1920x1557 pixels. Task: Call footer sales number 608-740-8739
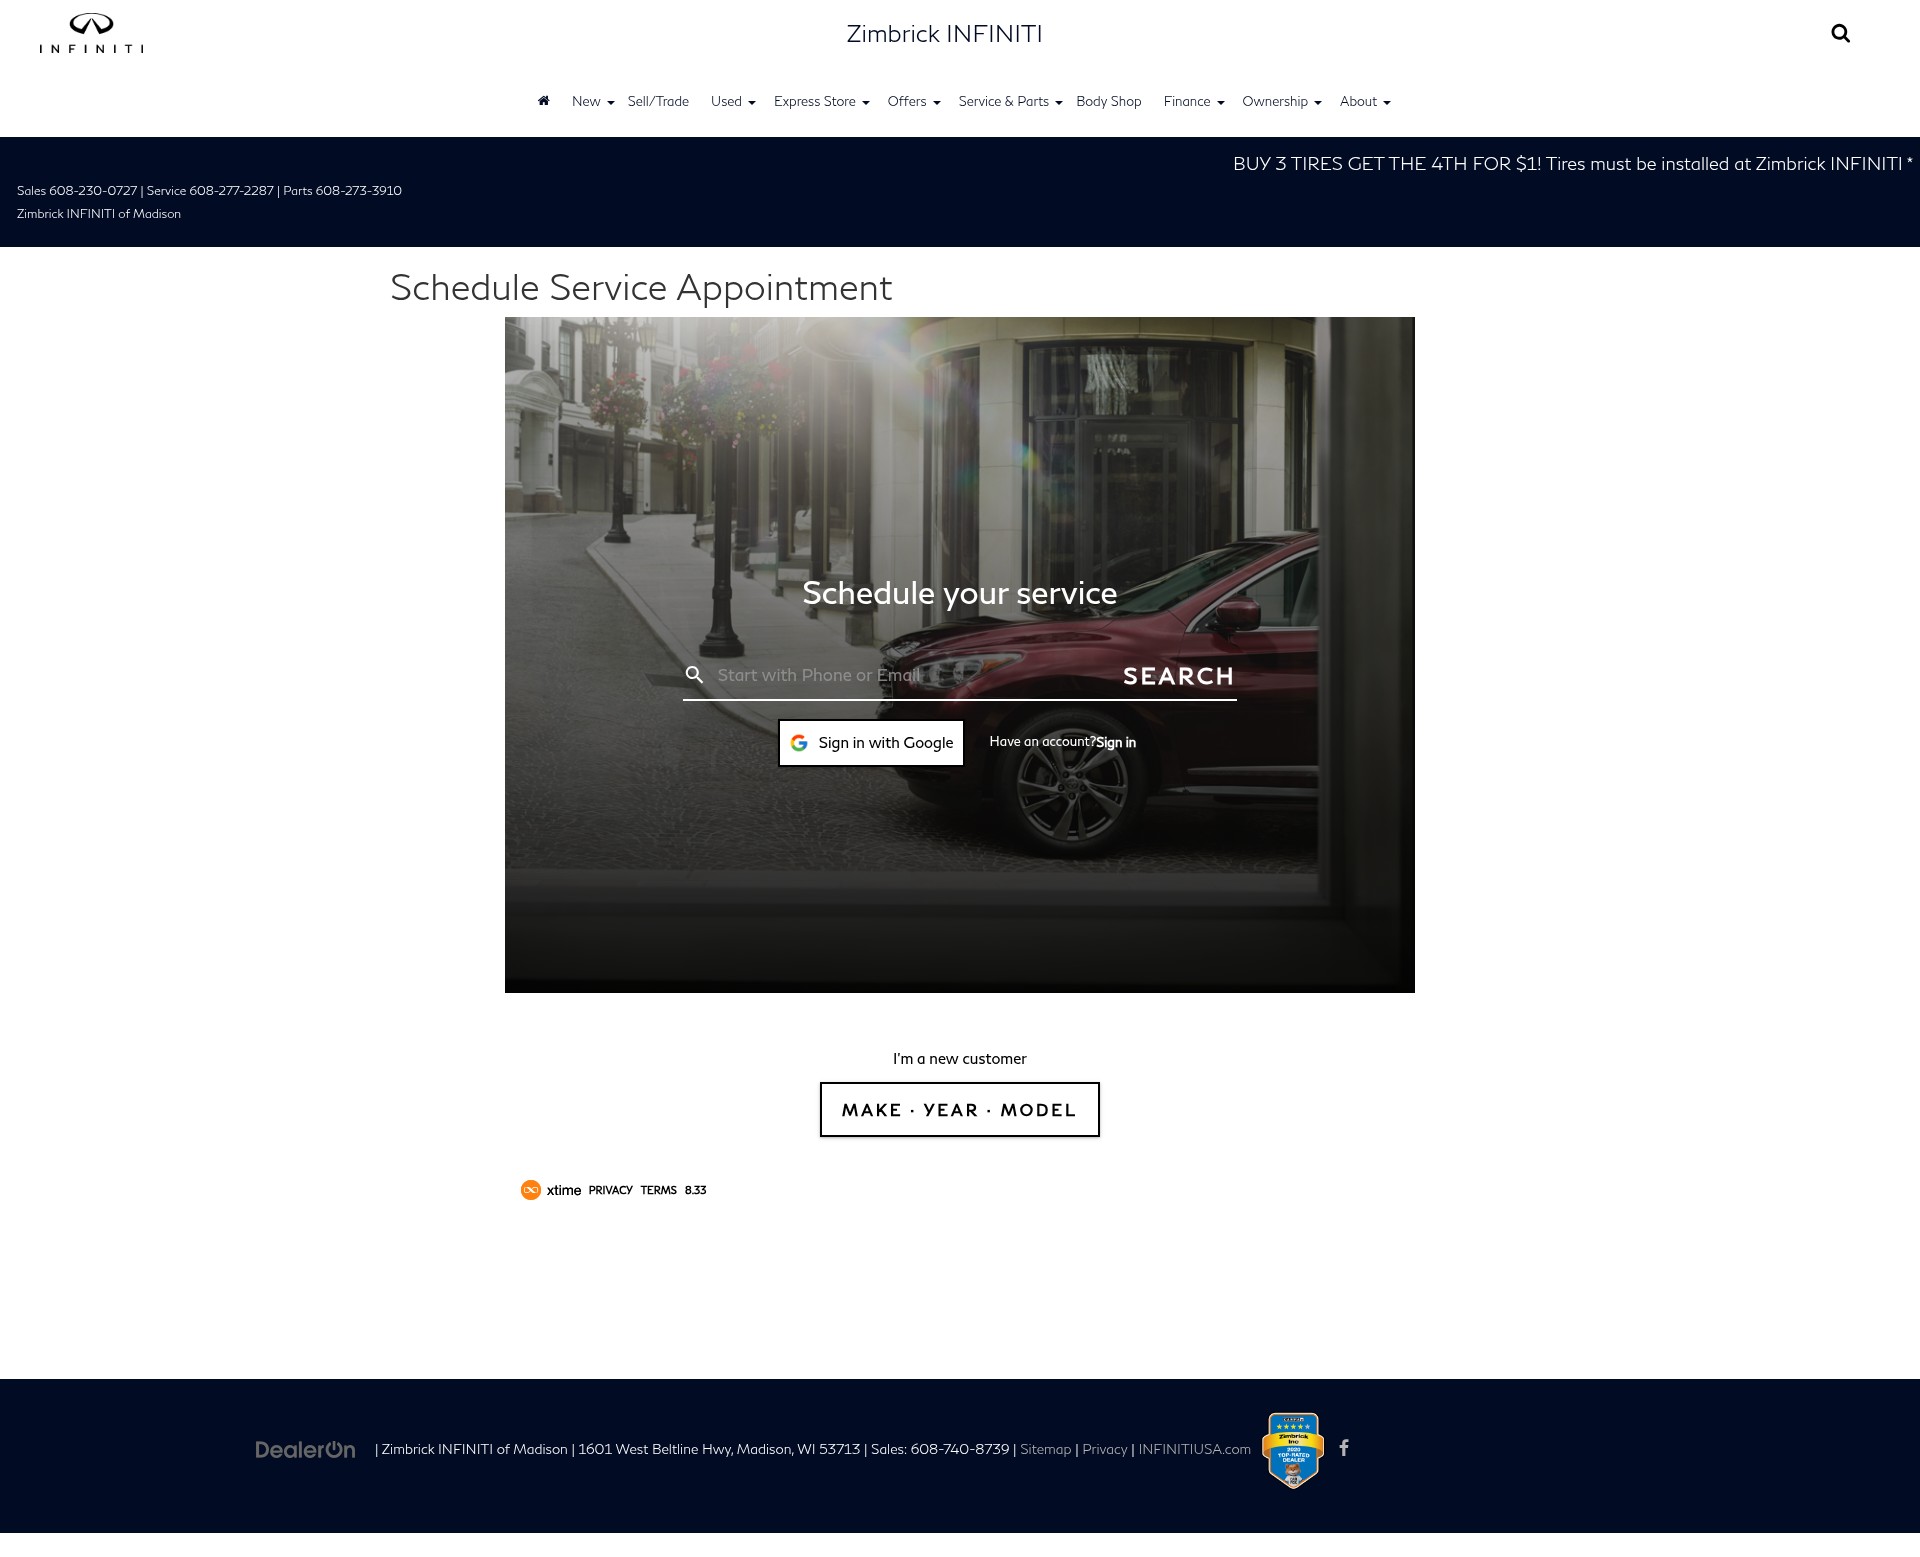coord(959,1449)
